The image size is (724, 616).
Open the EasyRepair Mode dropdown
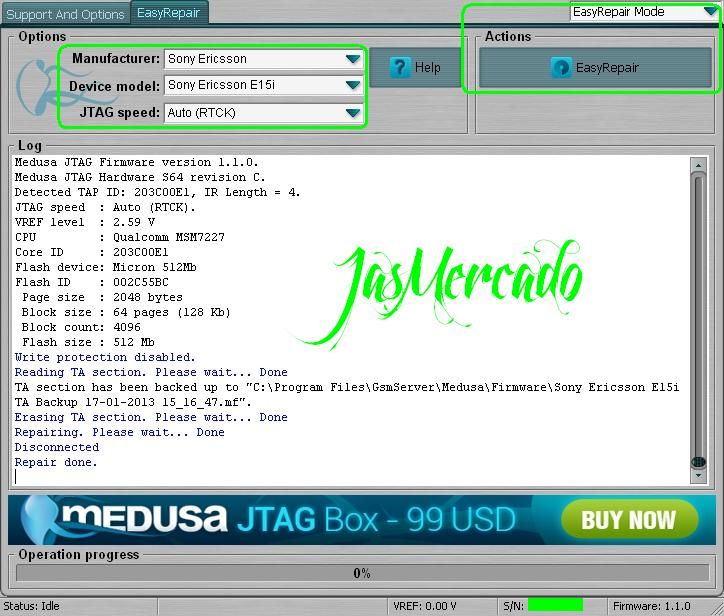(644, 12)
